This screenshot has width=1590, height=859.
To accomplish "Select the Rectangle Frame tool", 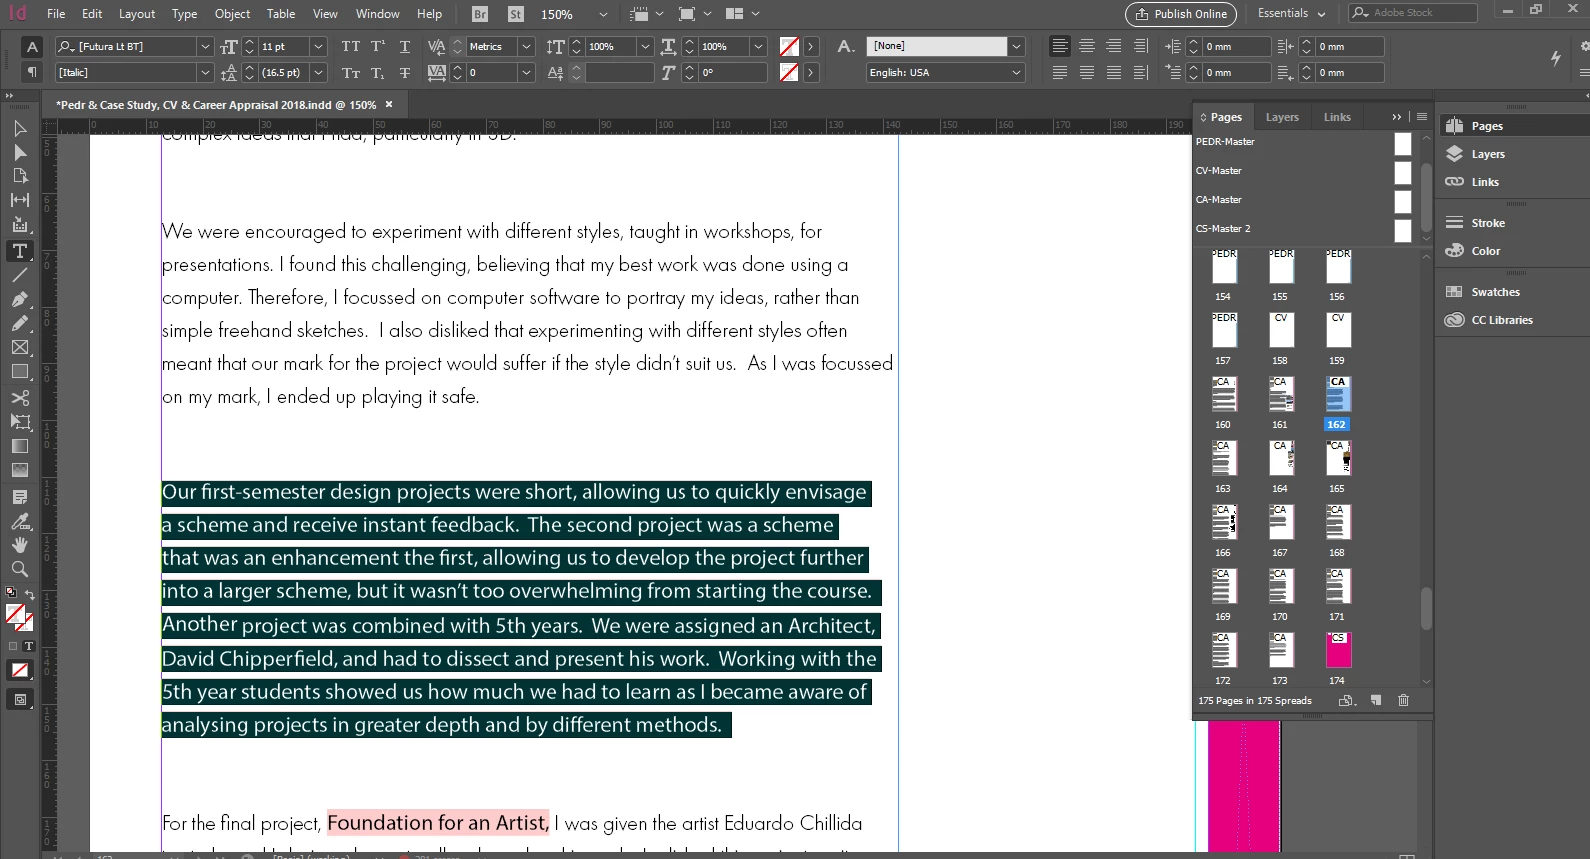I will [19, 347].
